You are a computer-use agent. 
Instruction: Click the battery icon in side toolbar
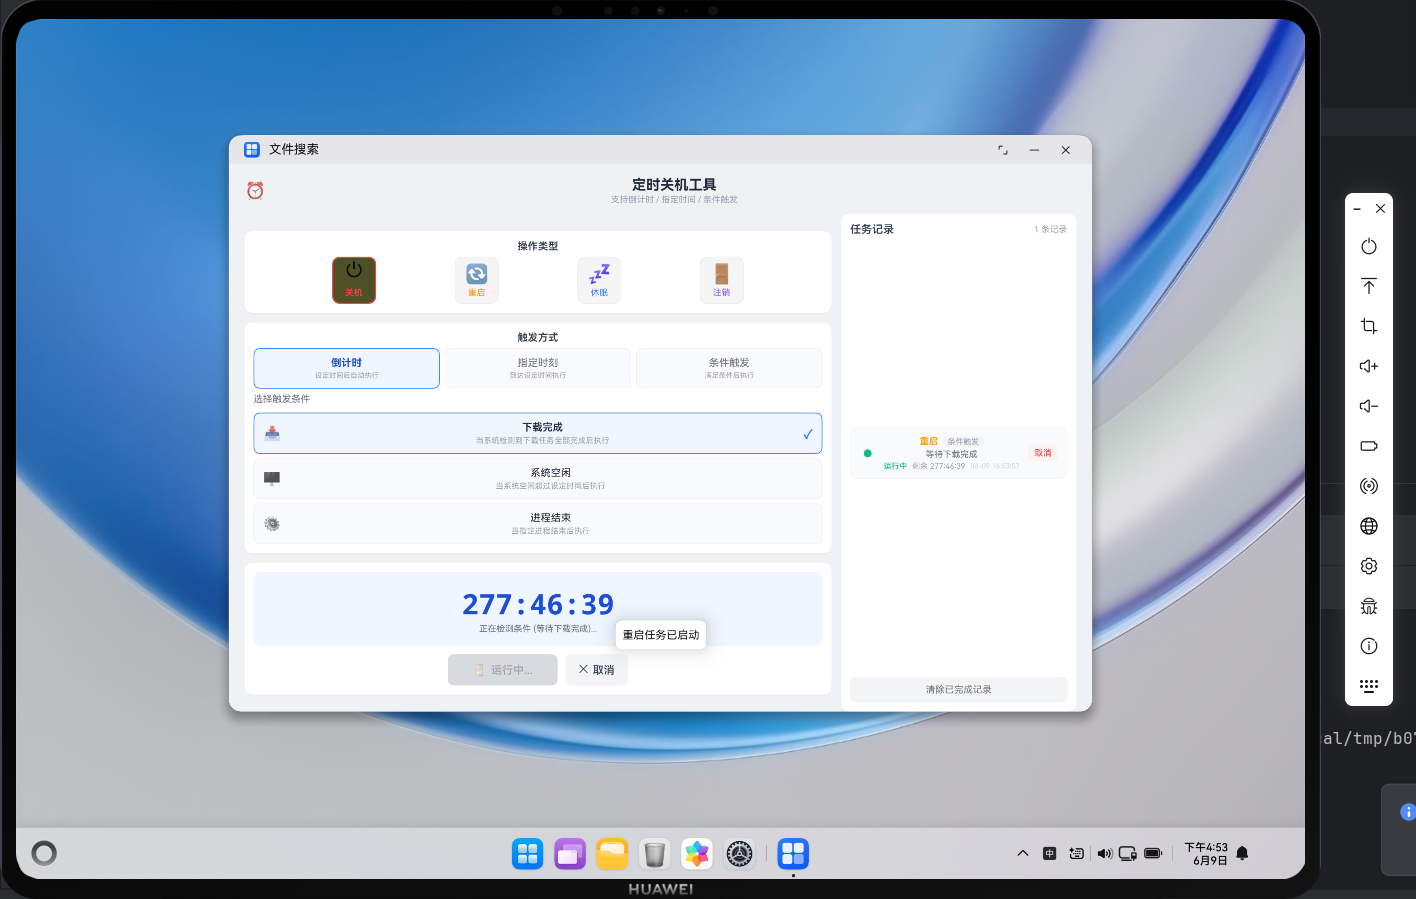point(1369,446)
